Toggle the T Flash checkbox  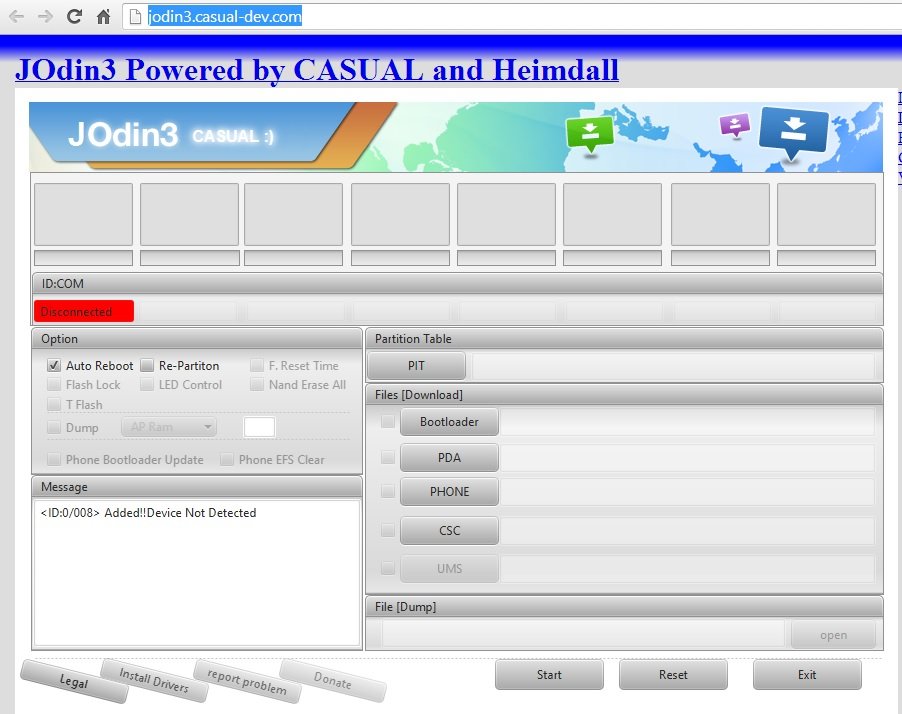pos(54,404)
